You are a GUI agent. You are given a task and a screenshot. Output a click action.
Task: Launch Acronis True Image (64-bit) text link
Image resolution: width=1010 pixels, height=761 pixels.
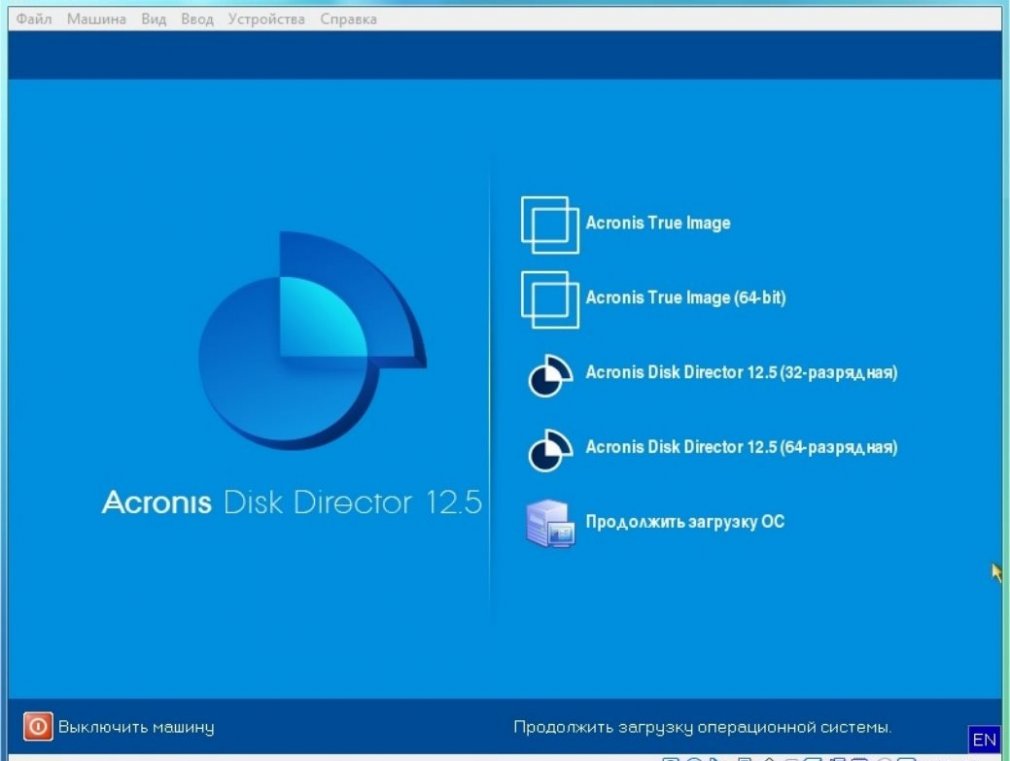pos(685,298)
